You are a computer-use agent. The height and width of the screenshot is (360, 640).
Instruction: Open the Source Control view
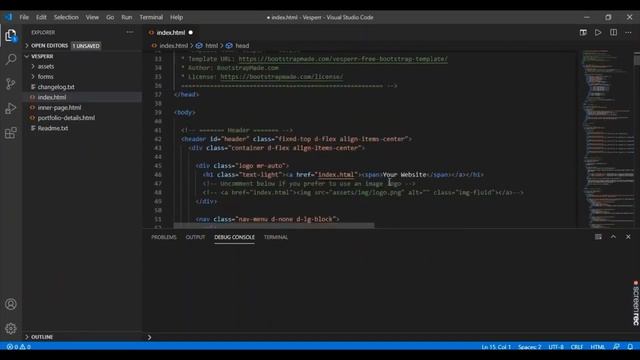(x=11, y=84)
